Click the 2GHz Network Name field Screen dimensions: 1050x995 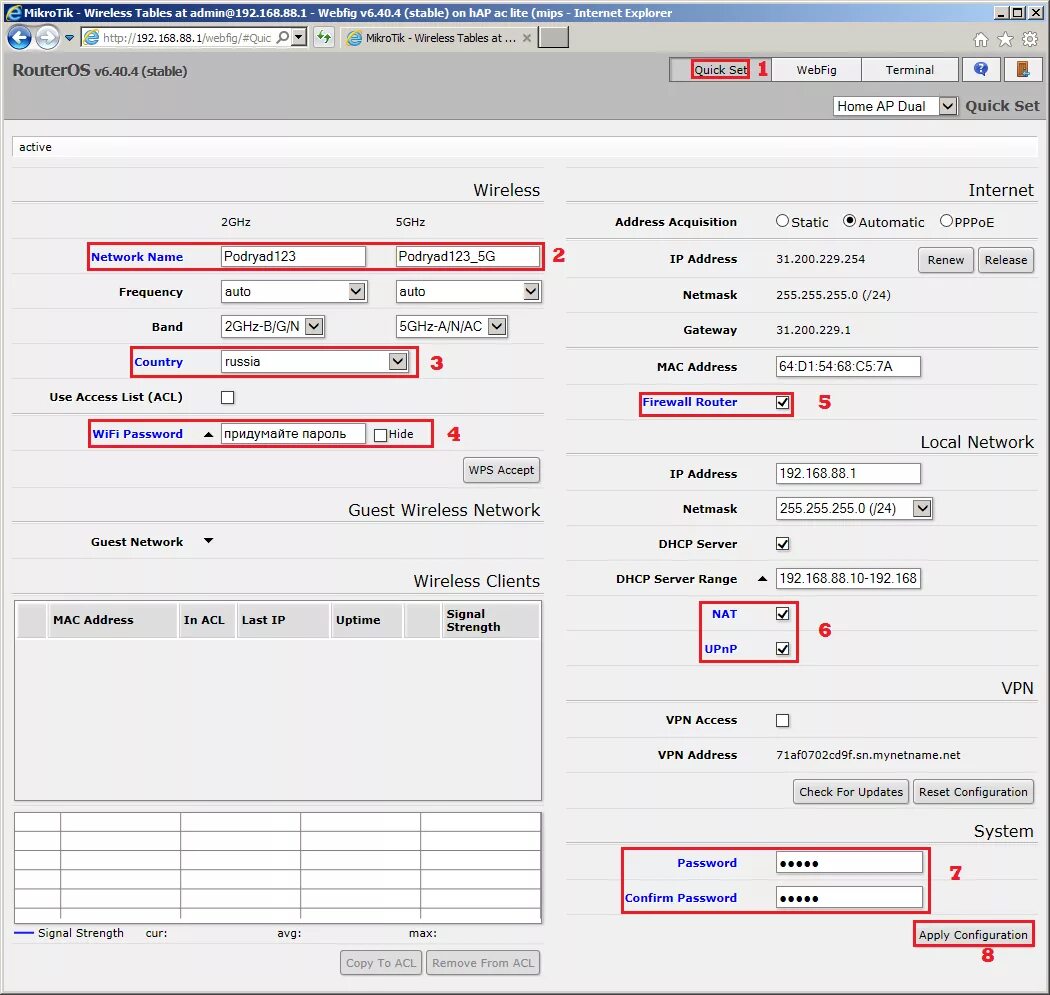pos(293,256)
